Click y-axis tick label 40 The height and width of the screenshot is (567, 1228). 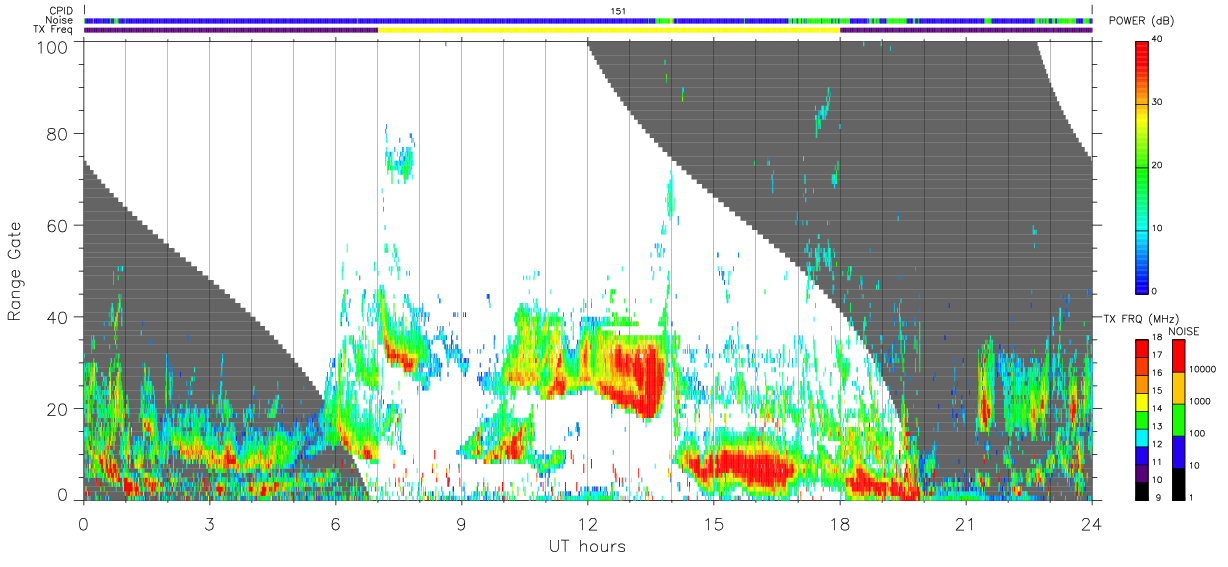pyautogui.click(x=57, y=318)
